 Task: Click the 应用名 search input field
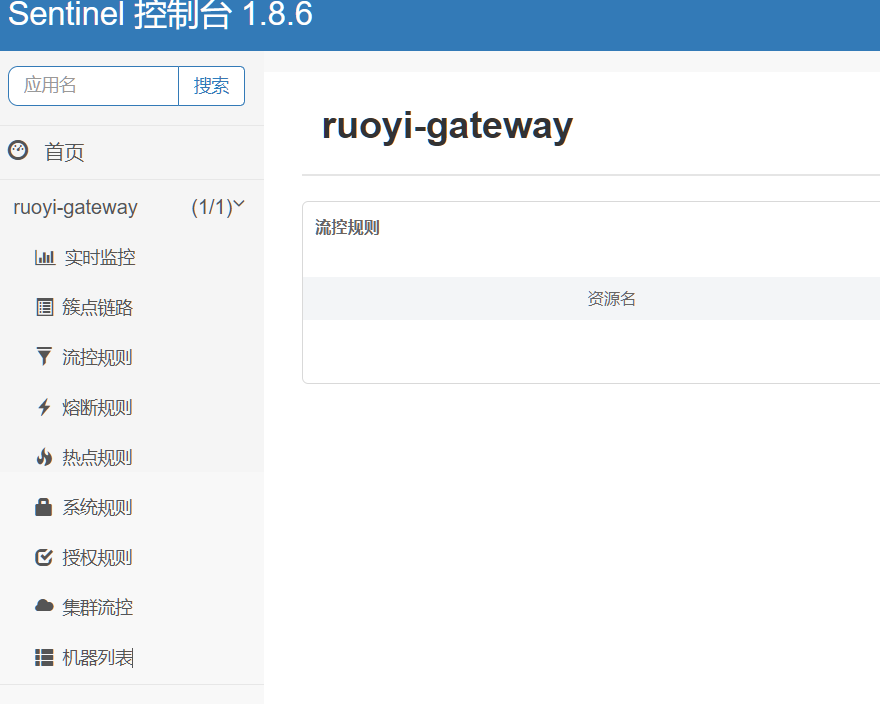pos(93,86)
